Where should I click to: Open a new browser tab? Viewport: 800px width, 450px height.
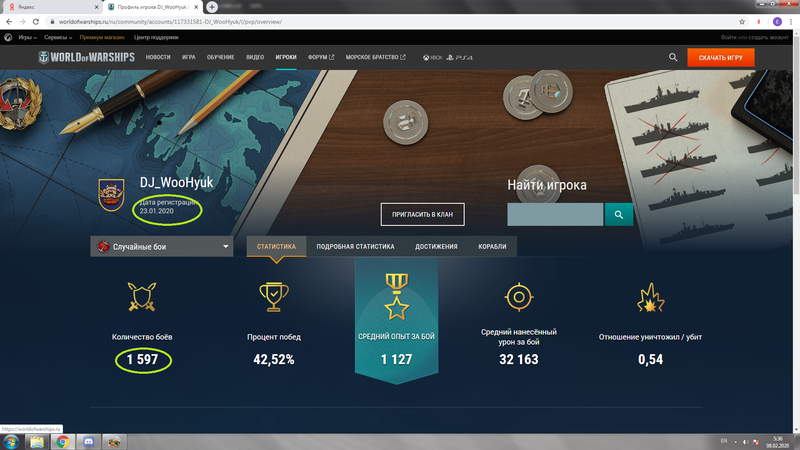click(212, 7)
